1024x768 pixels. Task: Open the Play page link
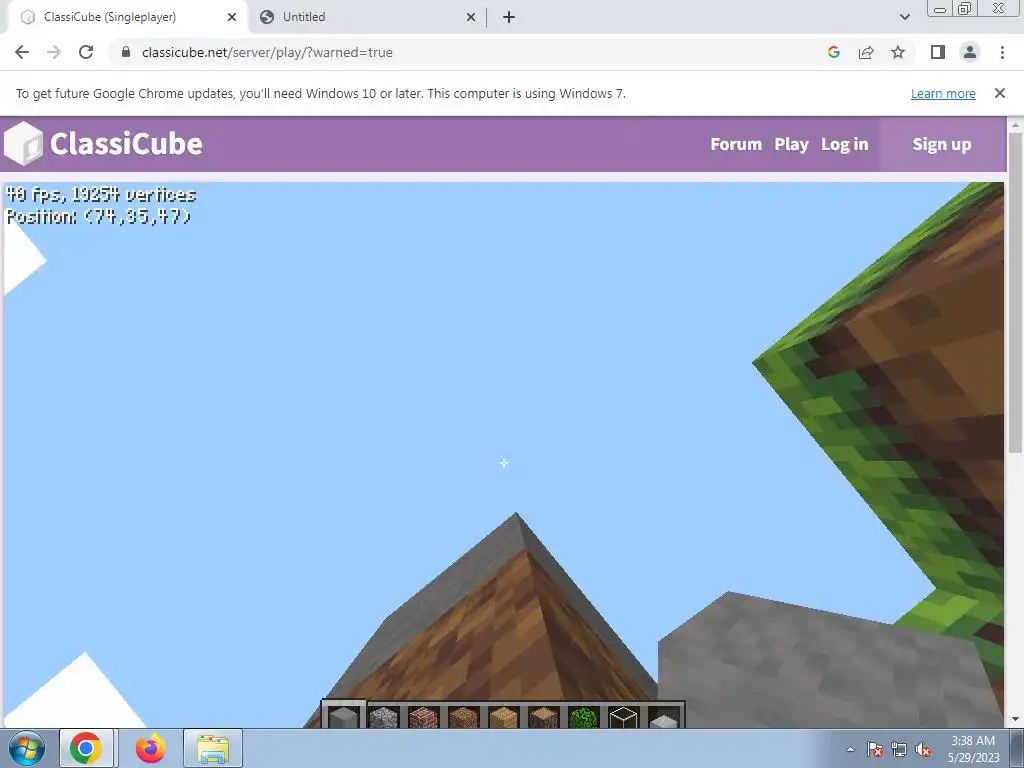tap(792, 144)
